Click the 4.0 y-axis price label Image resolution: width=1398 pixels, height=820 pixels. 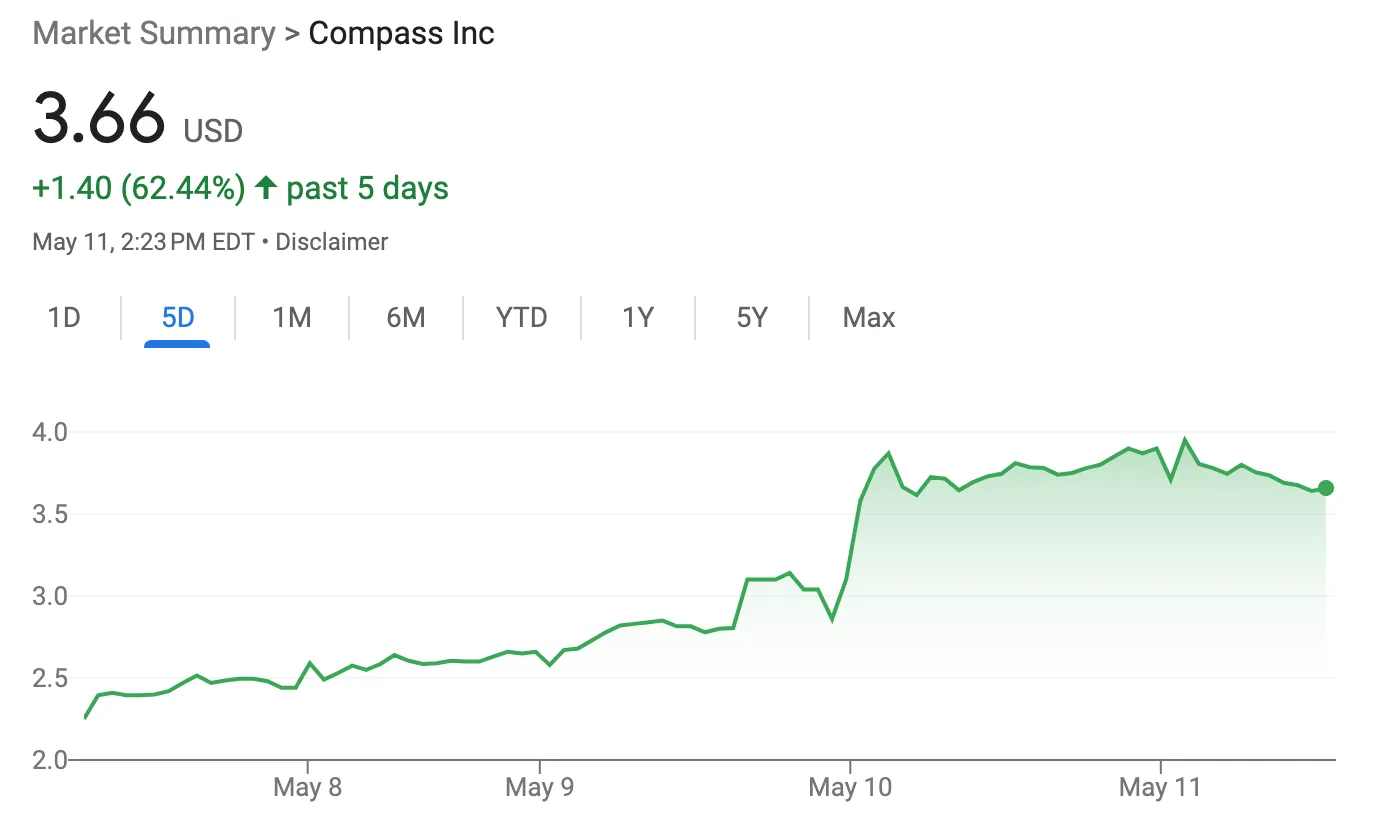pos(50,432)
